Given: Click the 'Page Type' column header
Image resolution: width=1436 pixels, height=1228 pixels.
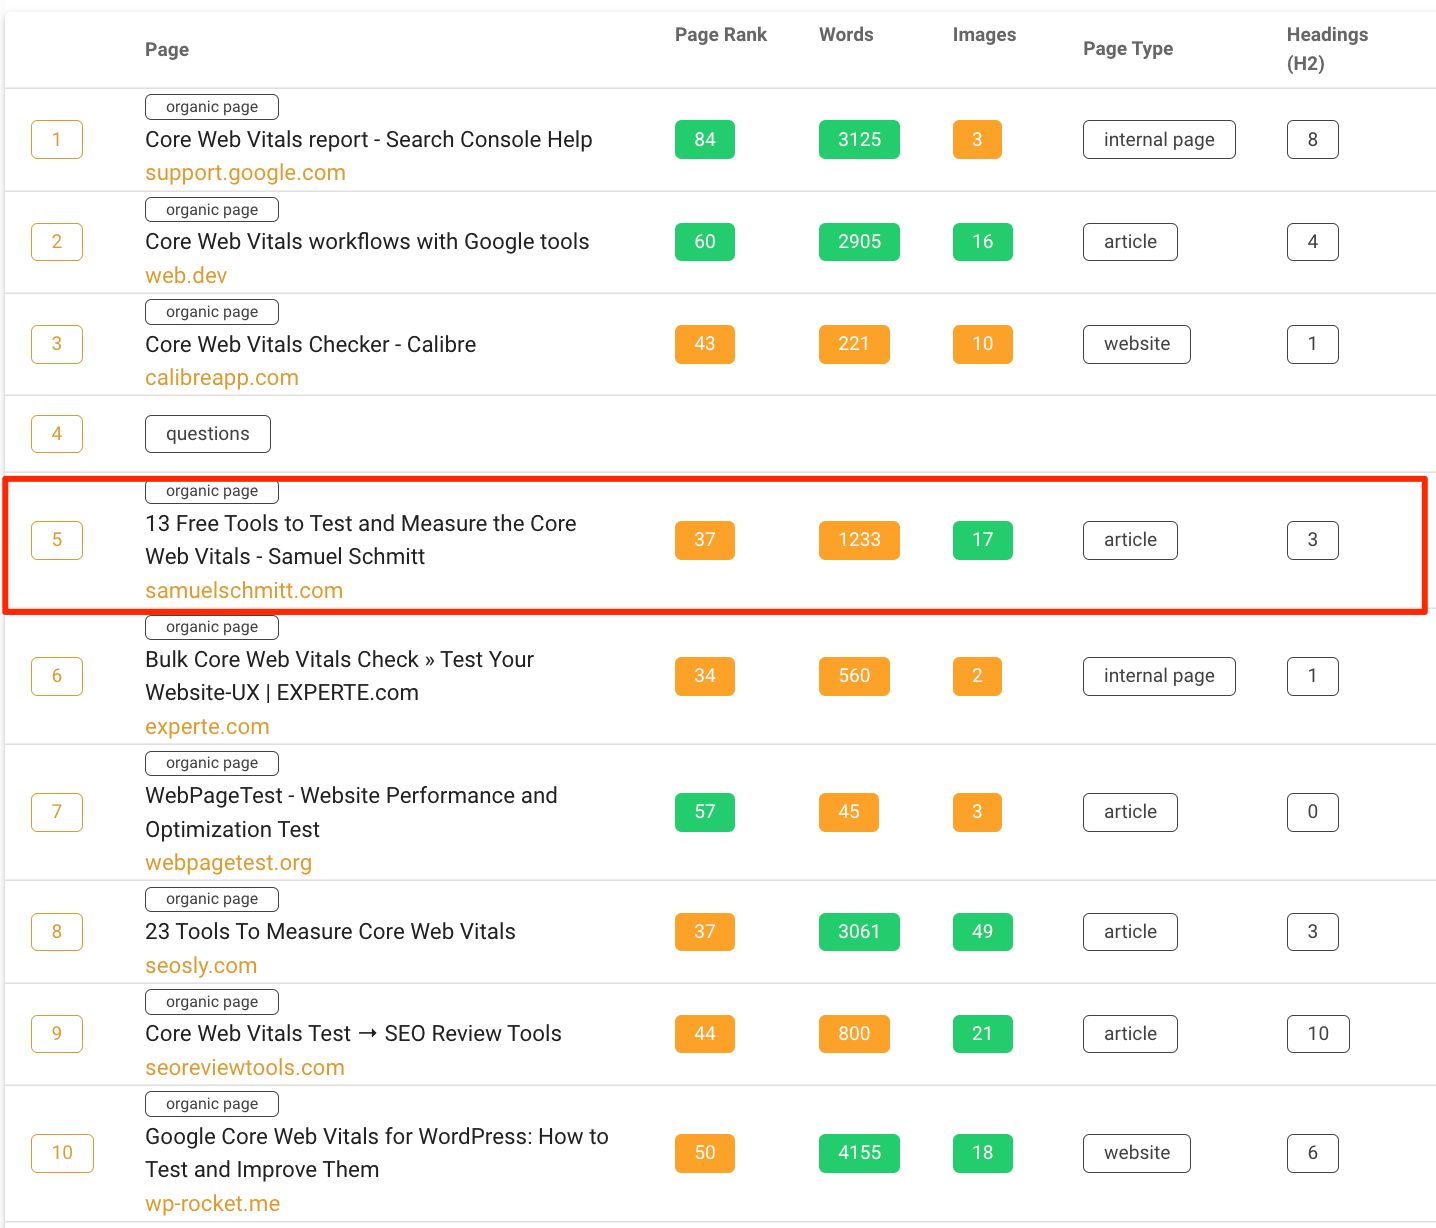Looking at the screenshot, I should pos(1128,49).
